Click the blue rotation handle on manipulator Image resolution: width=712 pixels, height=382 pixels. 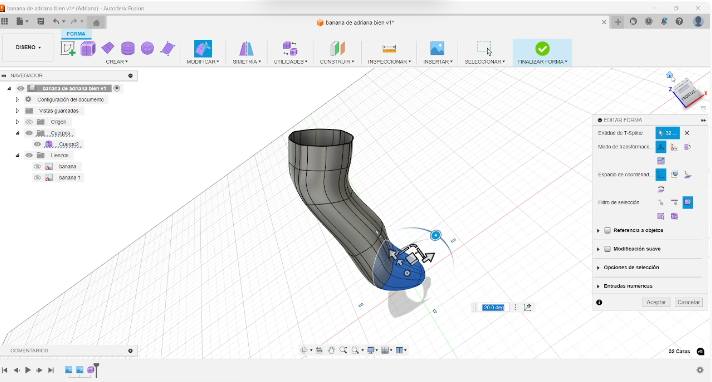(x=435, y=235)
